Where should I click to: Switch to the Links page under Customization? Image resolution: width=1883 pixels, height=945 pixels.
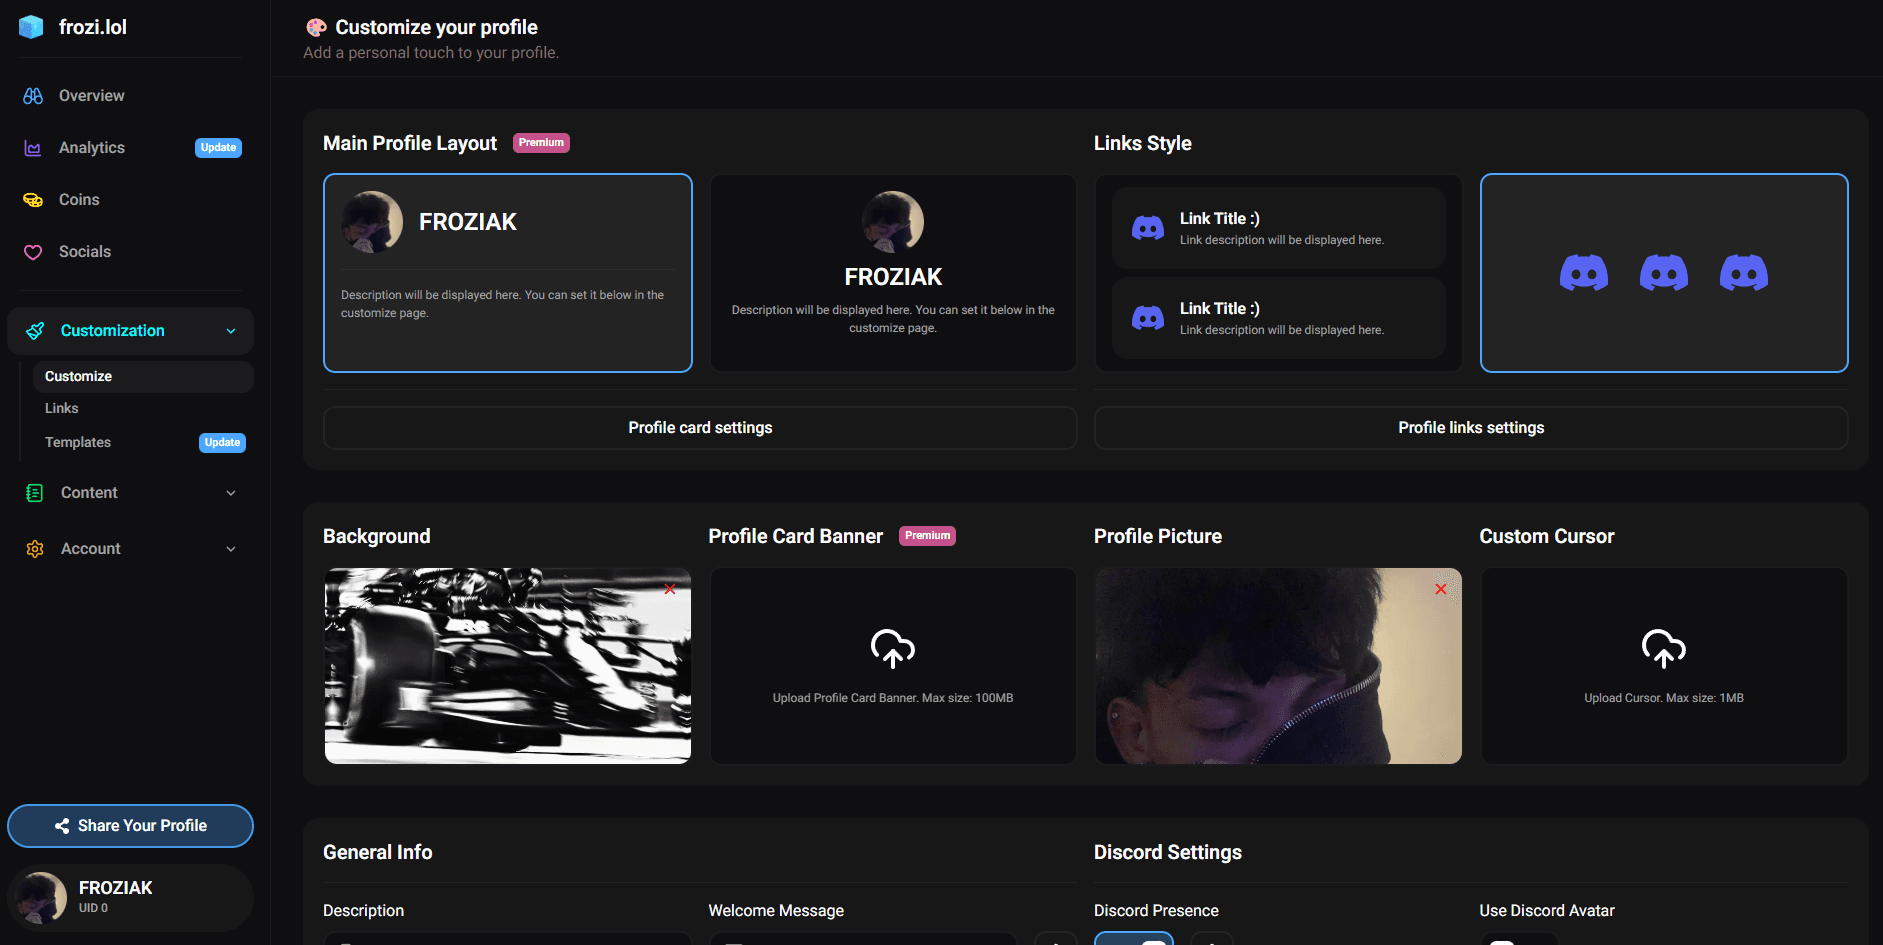point(61,407)
